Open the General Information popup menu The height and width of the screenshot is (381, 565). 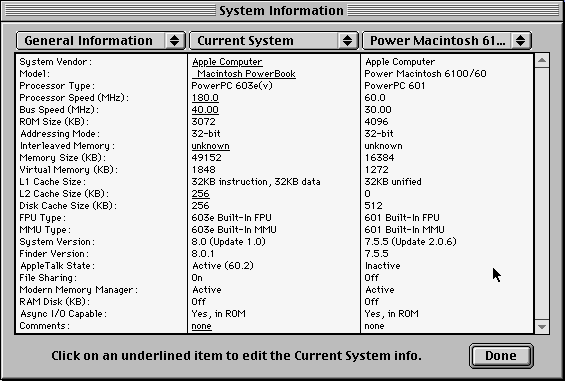coord(101,40)
